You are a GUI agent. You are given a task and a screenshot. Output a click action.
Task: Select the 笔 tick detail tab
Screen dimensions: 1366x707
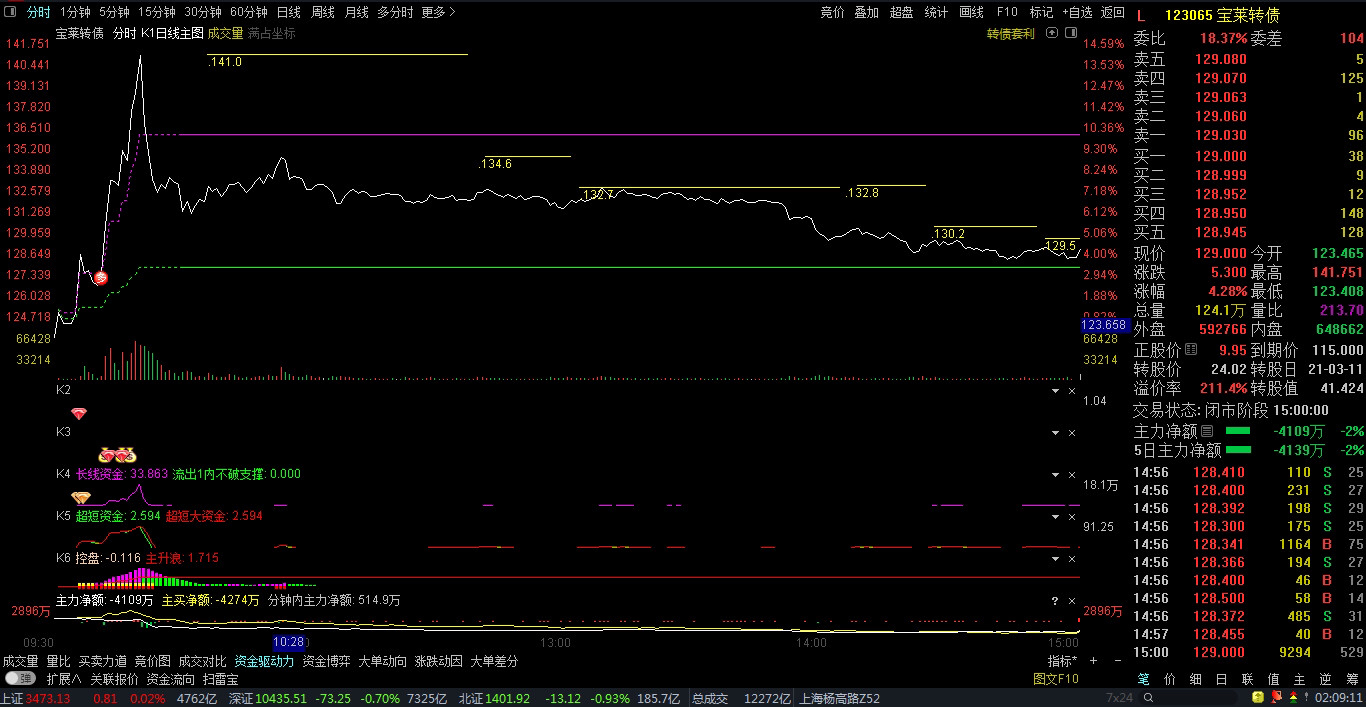click(1144, 679)
